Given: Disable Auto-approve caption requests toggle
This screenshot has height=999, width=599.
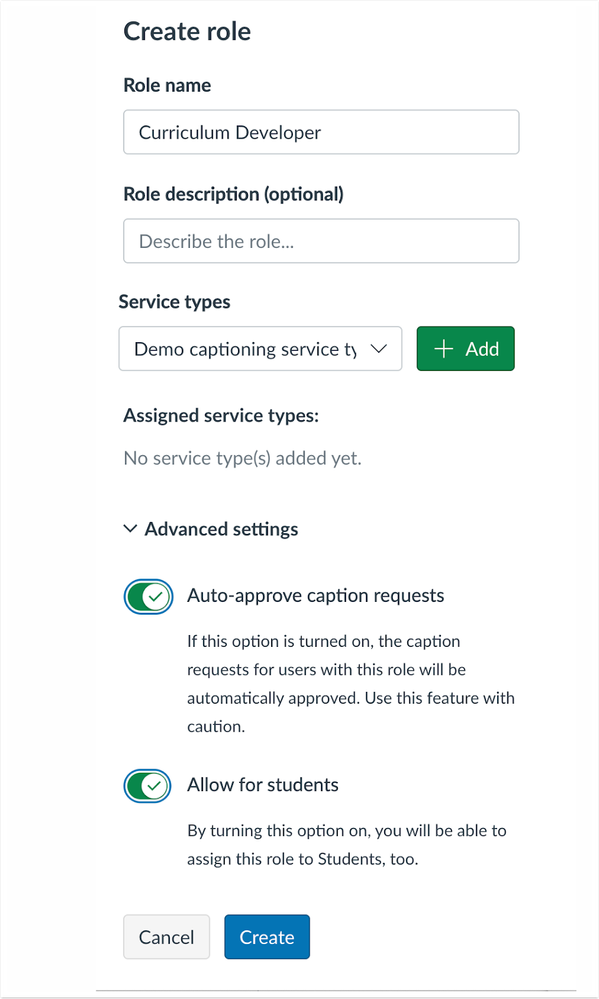Looking at the screenshot, I should tap(148, 597).
